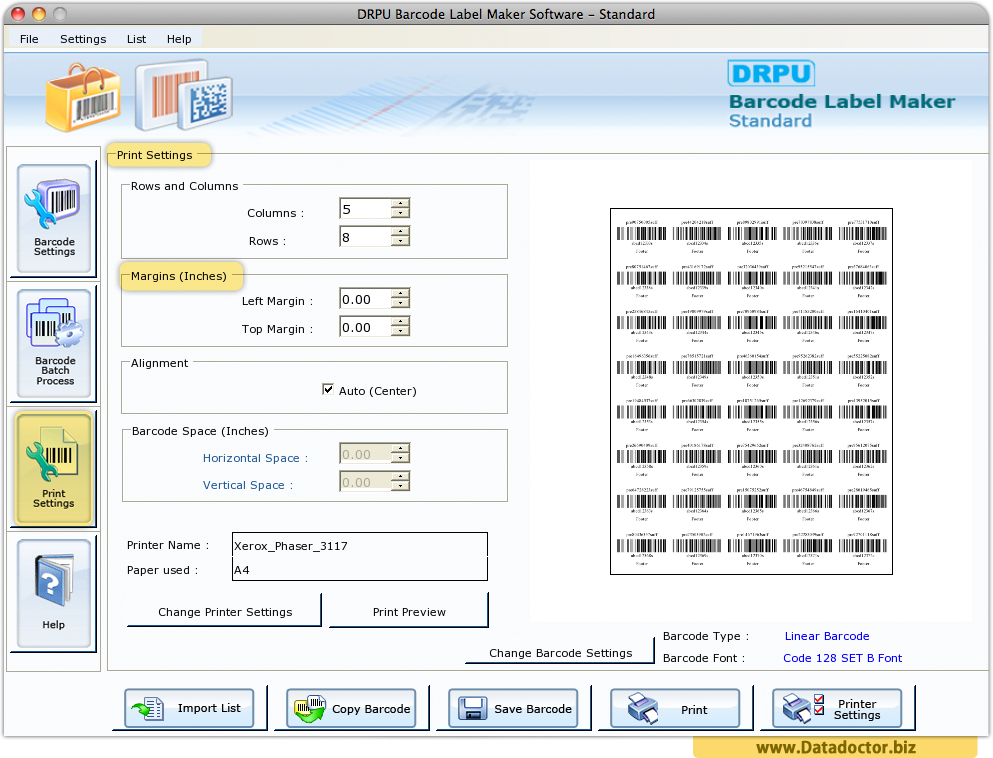Click the Linear Barcode type link
This screenshot has height=758, width=993.
826,636
